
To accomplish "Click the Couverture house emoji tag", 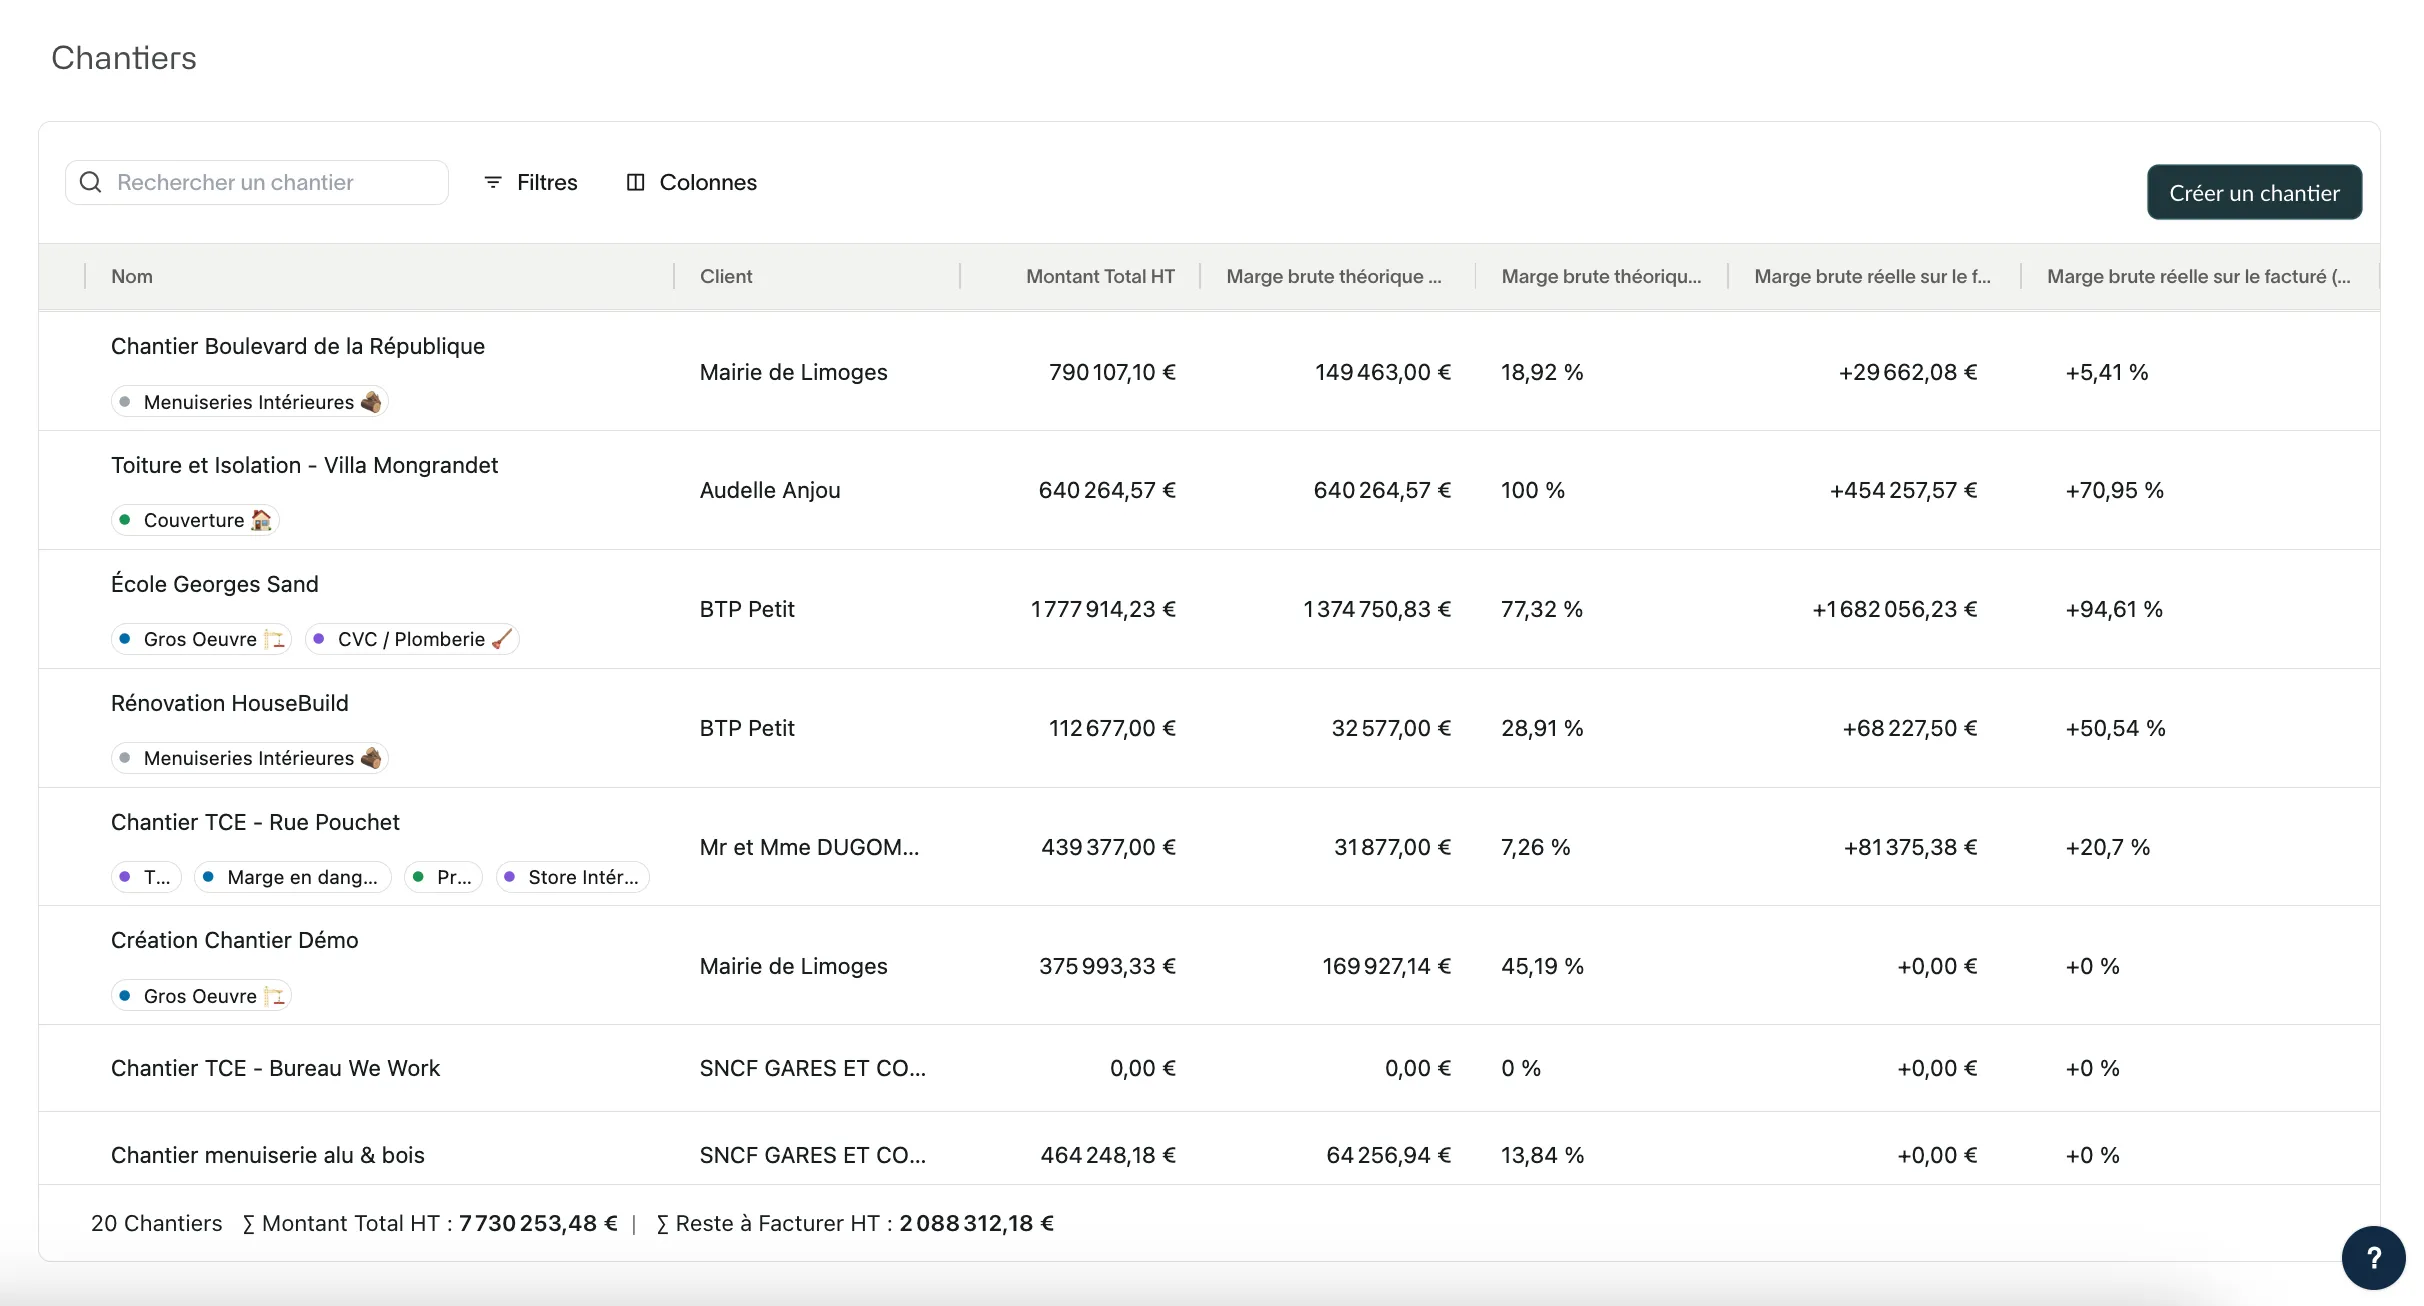I will point(196,520).
